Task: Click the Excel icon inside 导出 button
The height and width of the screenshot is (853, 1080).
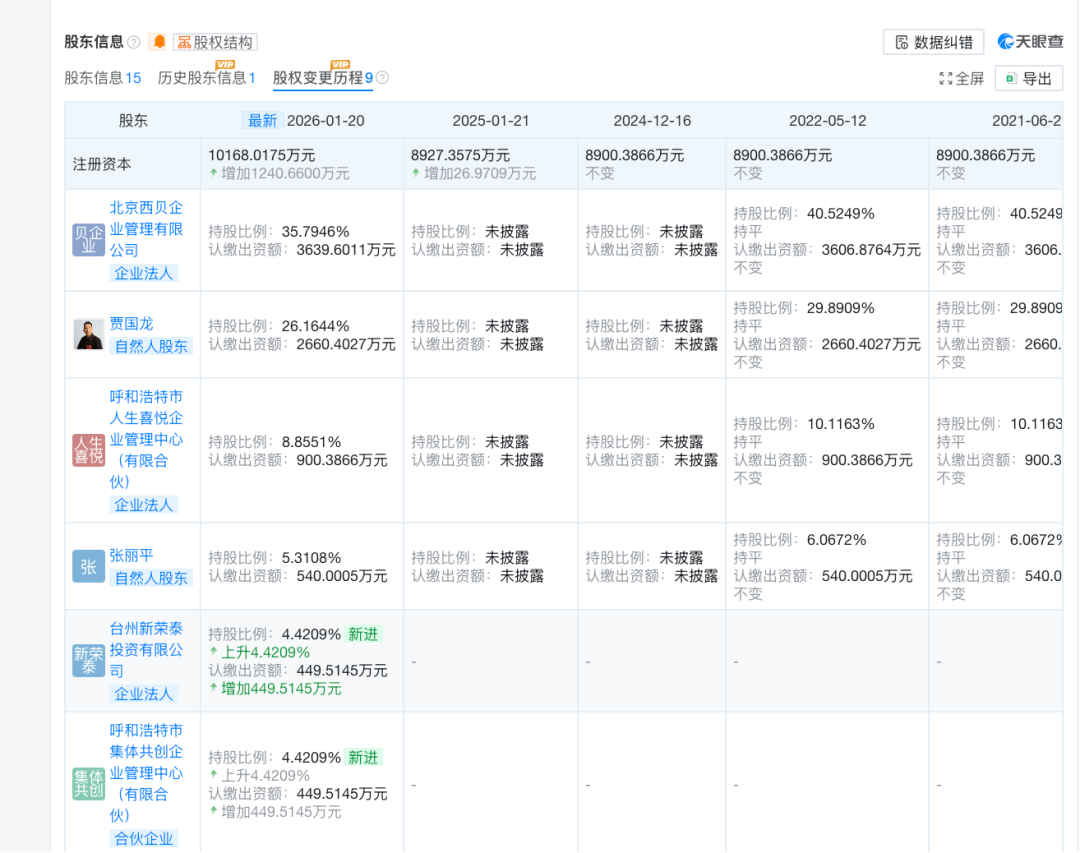Action: click(x=1013, y=78)
